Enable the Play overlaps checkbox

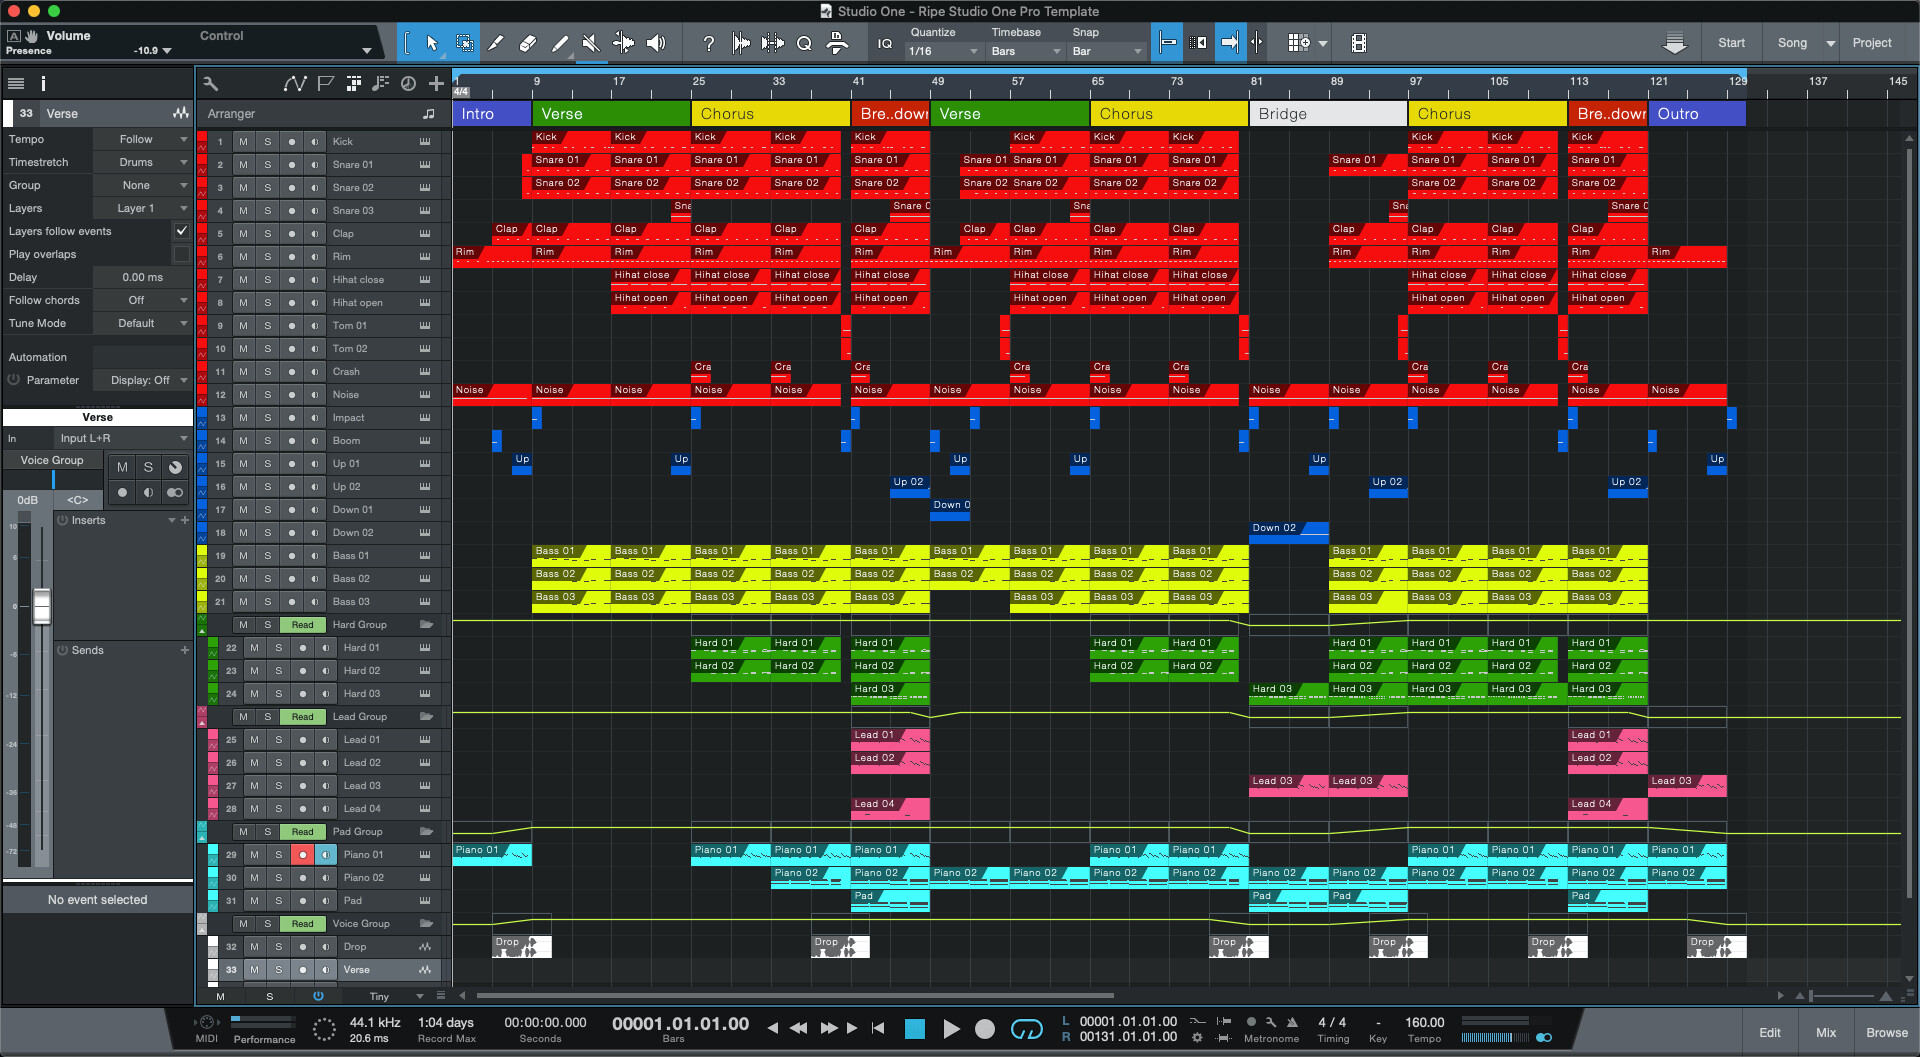pyautogui.click(x=181, y=254)
